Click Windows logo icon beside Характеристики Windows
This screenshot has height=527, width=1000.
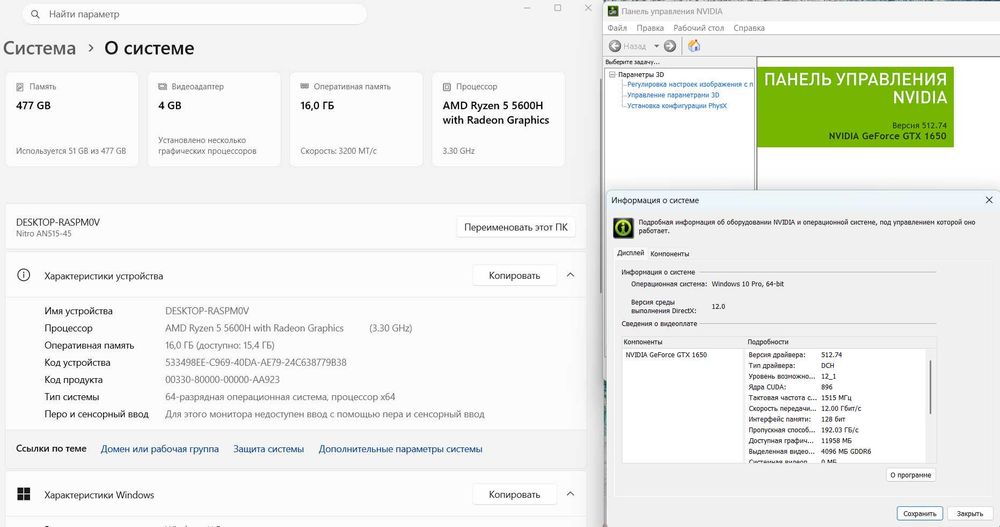tap(24, 494)
